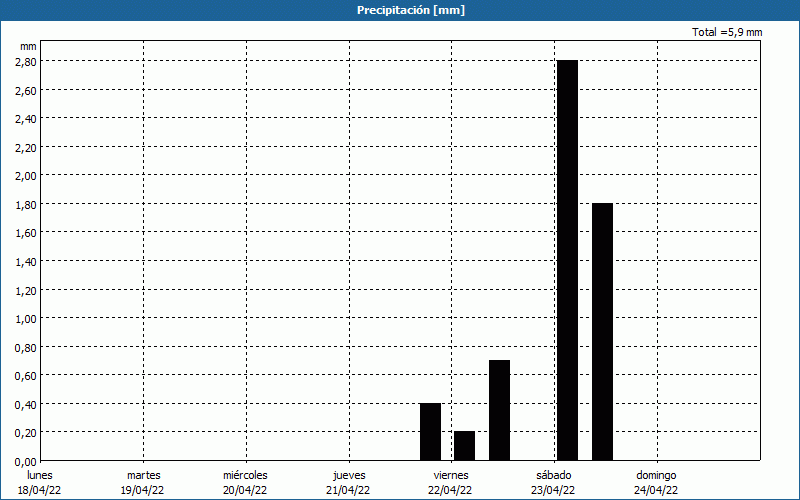The height and width of the screenshot is (500, 800).
Task: Click the 'jueves' axis label
Action: (x=349, y=476)
